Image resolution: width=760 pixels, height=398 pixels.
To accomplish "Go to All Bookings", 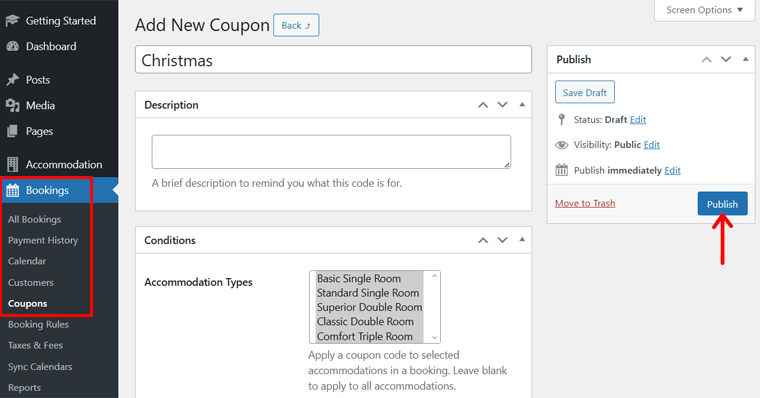I will 34,219.
